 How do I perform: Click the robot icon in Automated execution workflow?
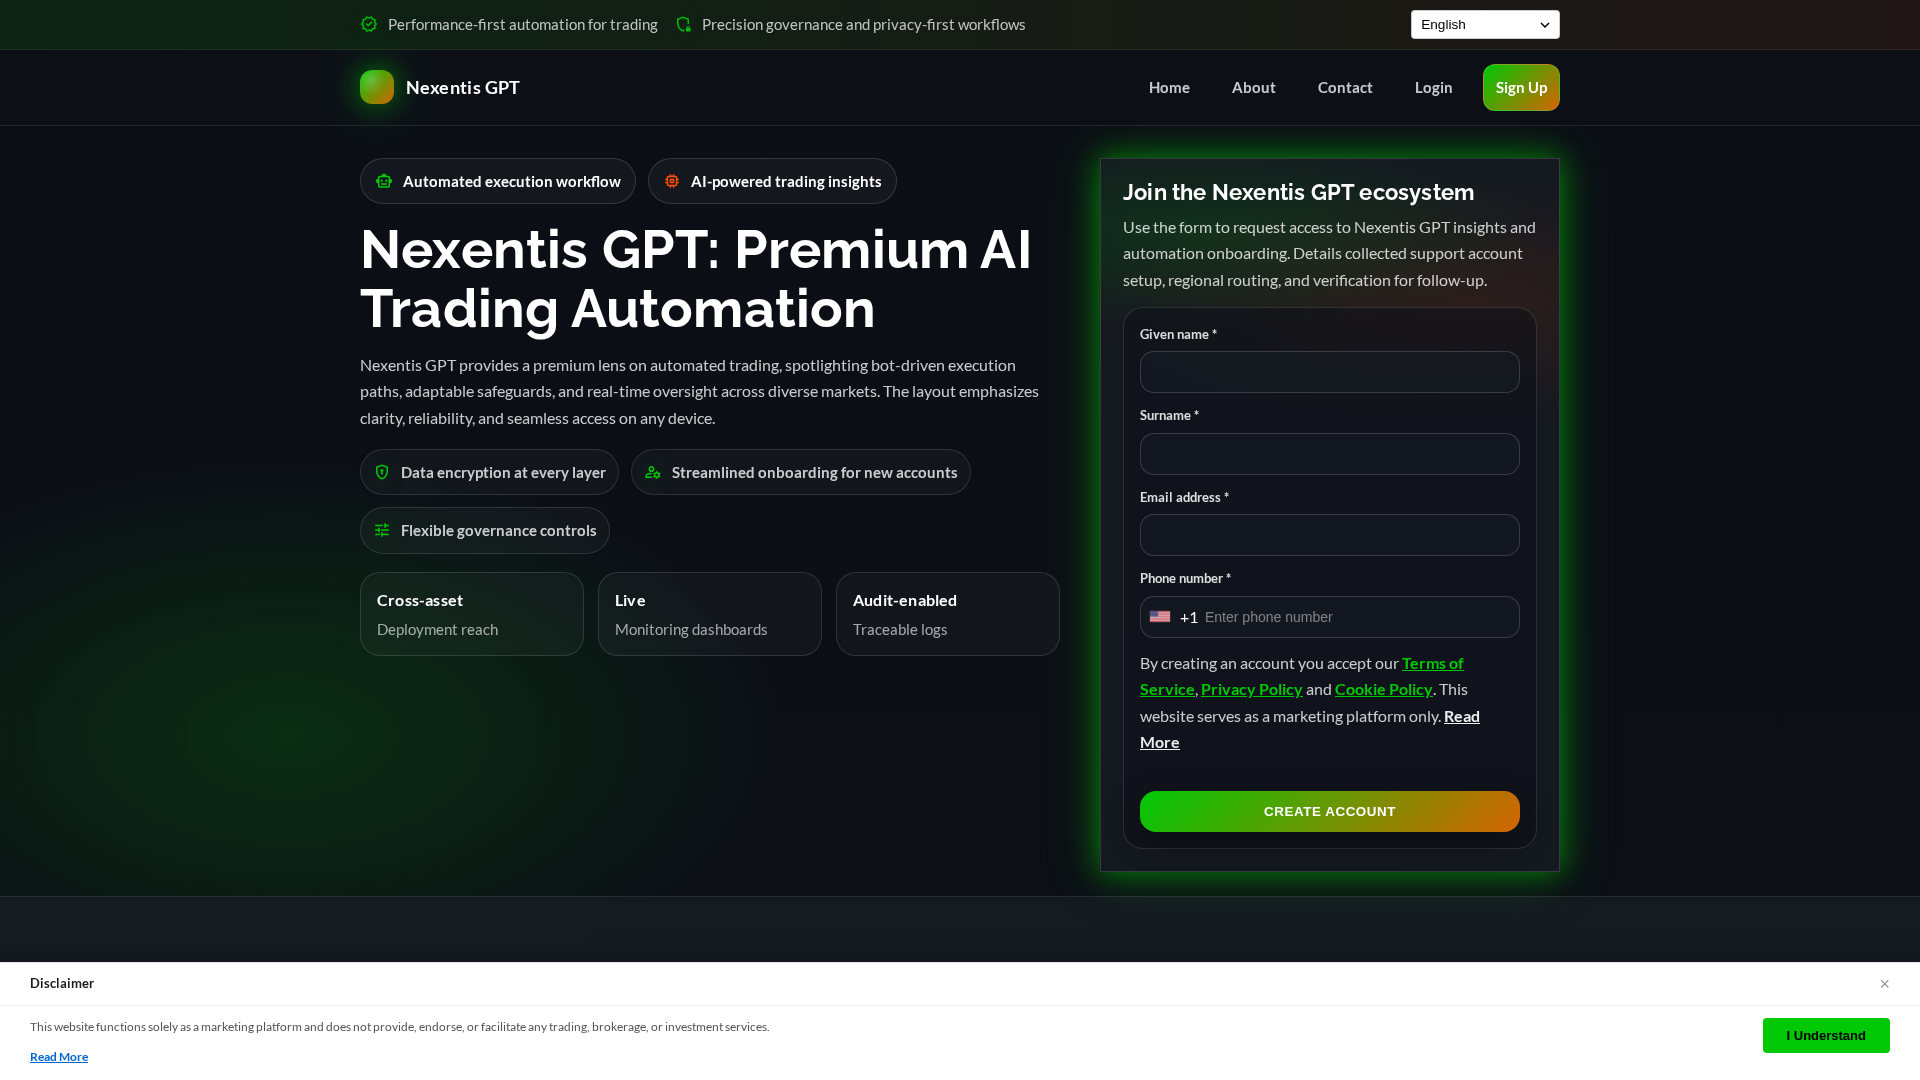click(x=384, y=181)
